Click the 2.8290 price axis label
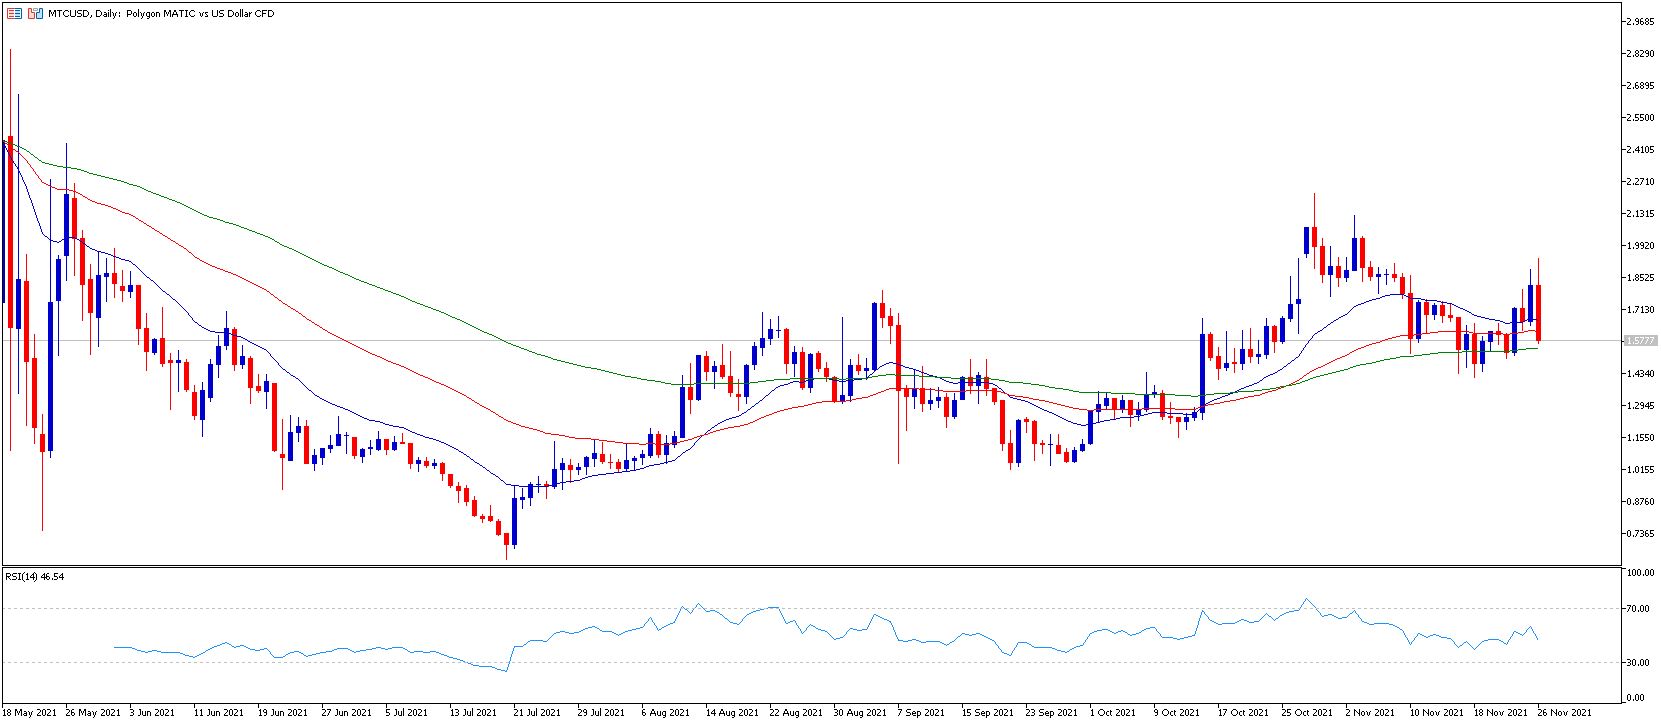The height and width of the screenshot is (723, 1661). pyautogui.click(x=1640, y=54)
